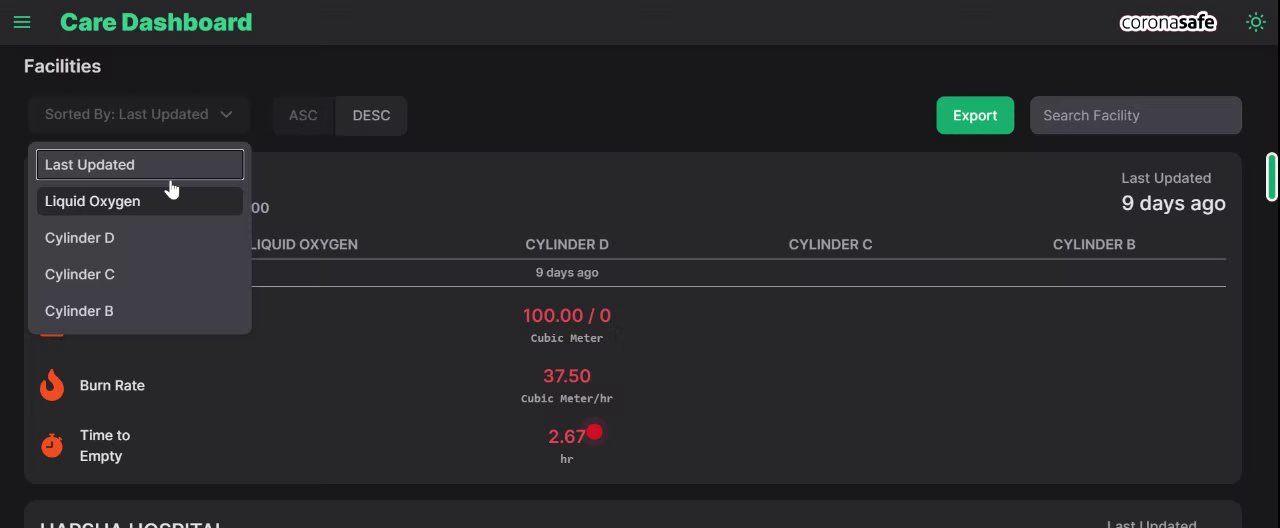Viewport: 1280px width, 528px height.
Task: Select Liquid Oxygen from sort list
Action: coord(139,201)
